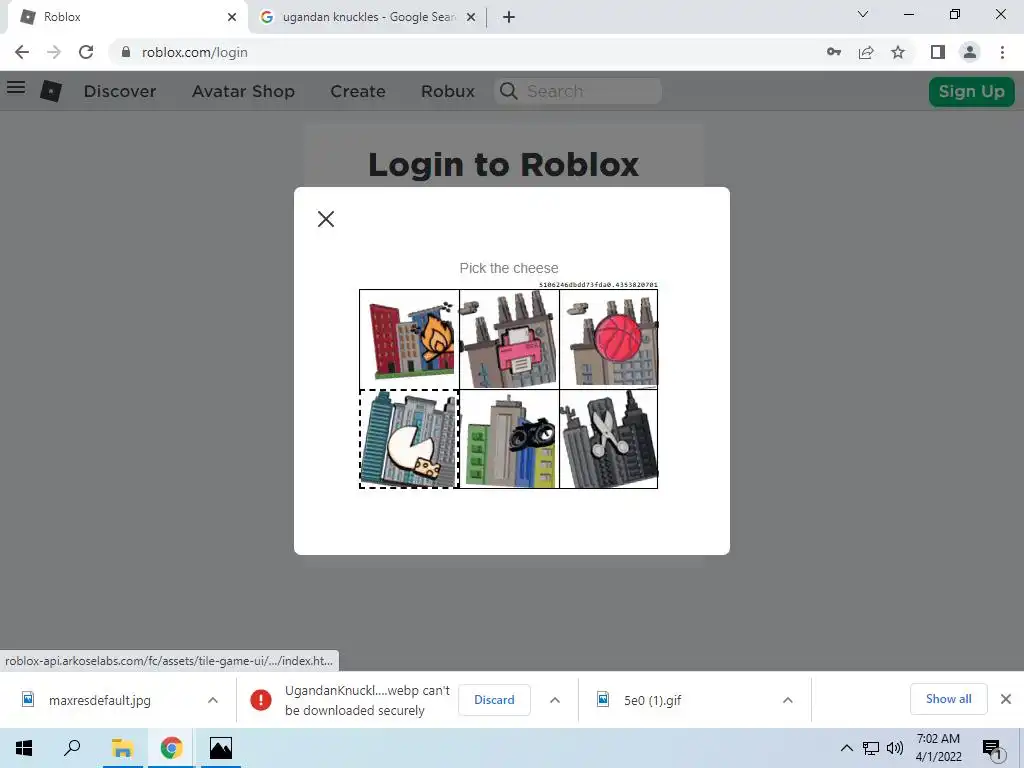1024x768 pixels.
Task: Discard the UgandanKnuckles webp download
Action: [494, 700]
